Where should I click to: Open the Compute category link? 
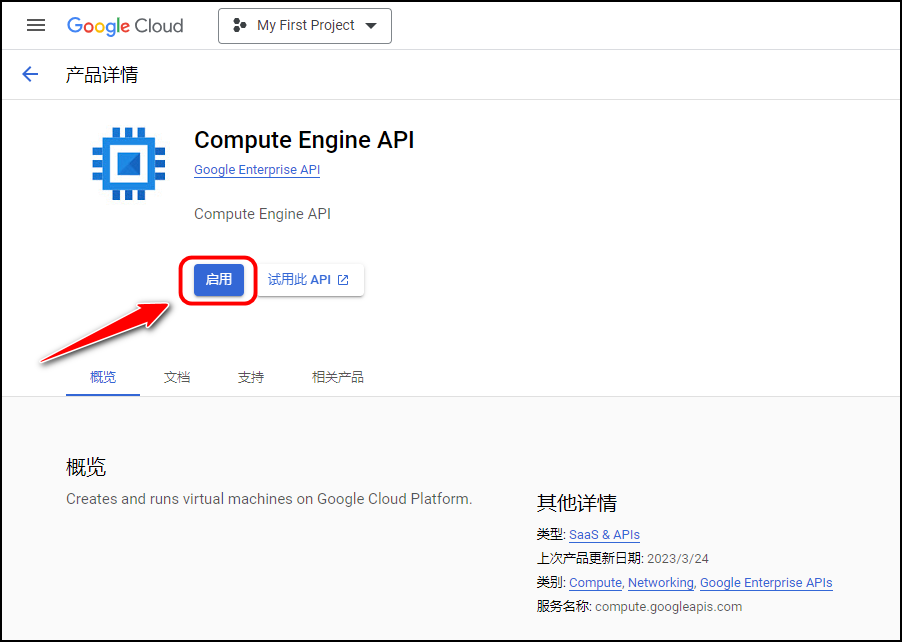(x=595, y=583)
